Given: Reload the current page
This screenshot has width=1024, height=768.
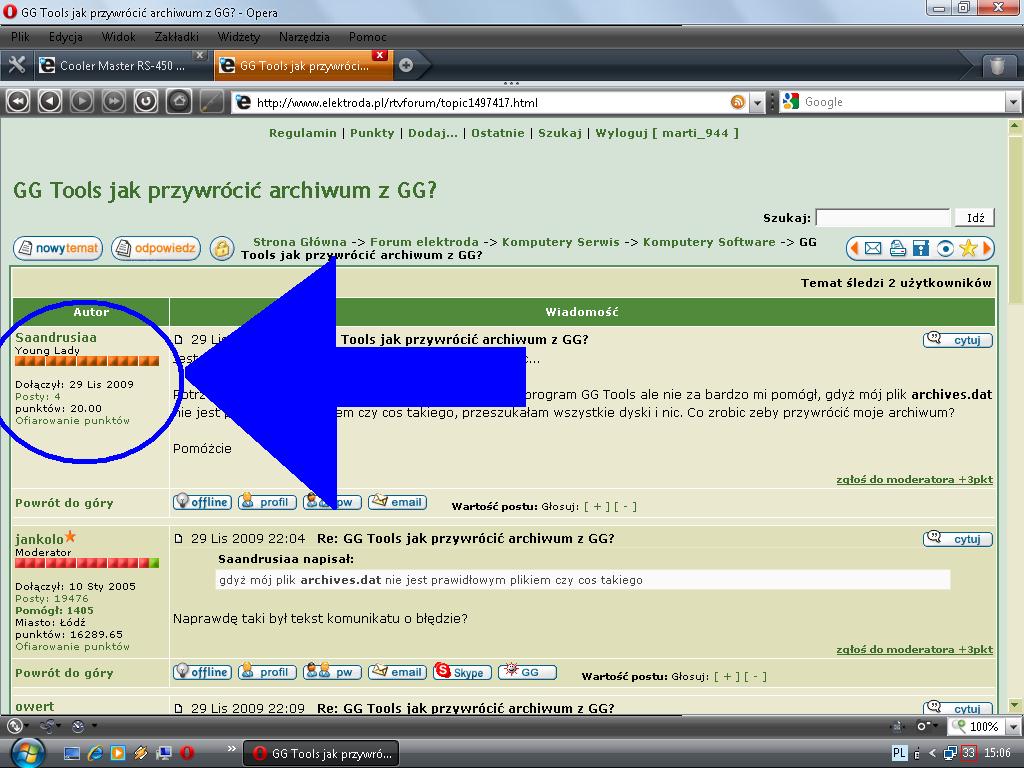Looking at the screenshot, I should click(x=146, y=101).
